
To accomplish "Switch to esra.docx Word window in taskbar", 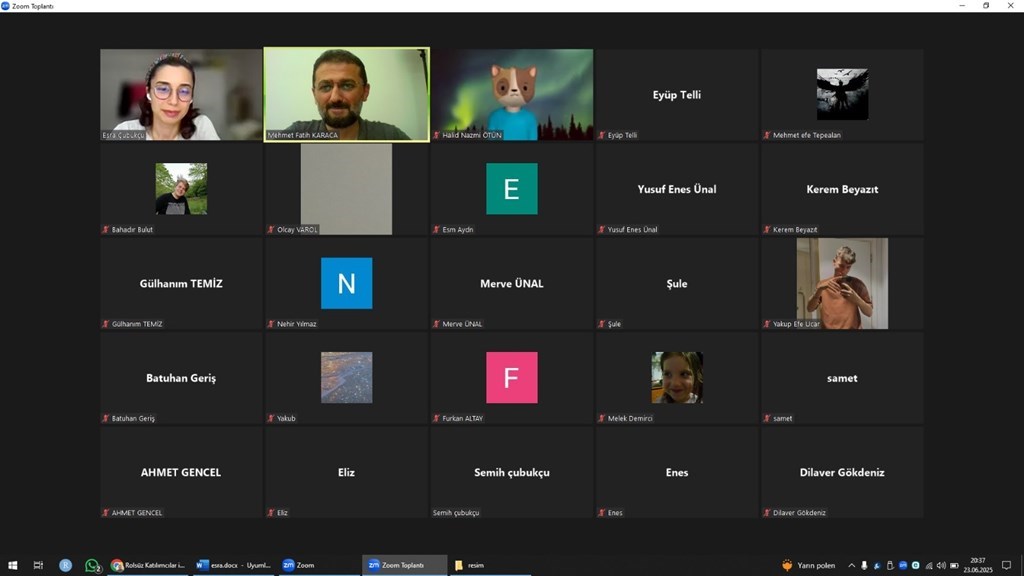I will coord(234,565).
